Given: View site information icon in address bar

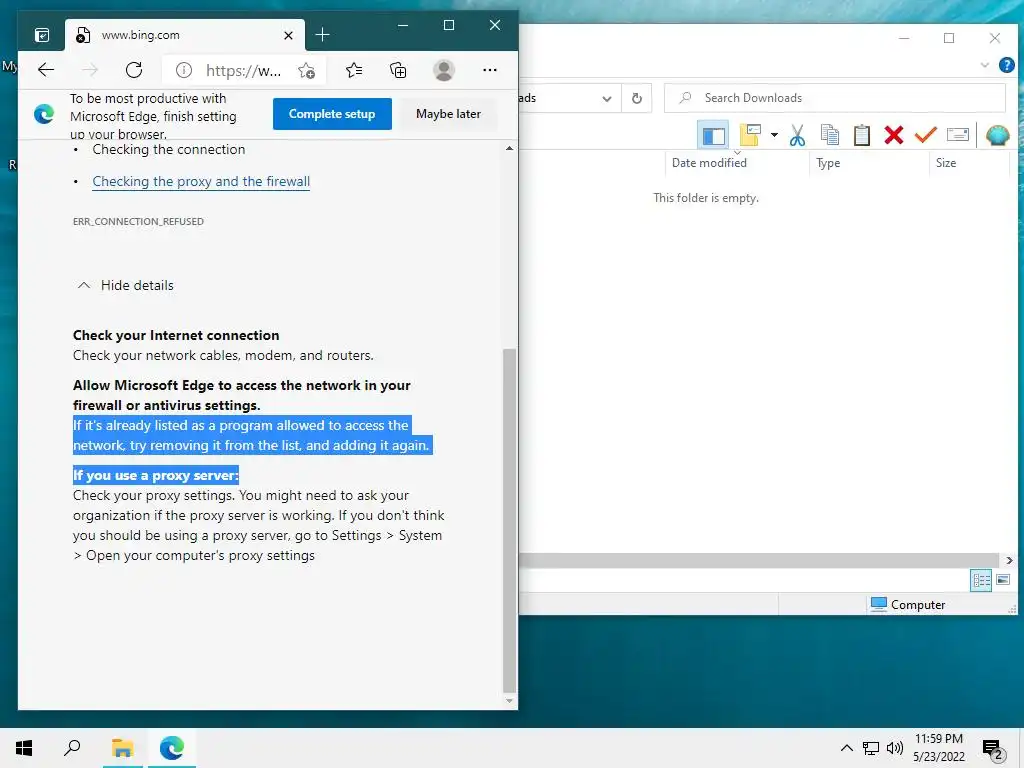Looking at the screenshot, I should pos(184,70).
